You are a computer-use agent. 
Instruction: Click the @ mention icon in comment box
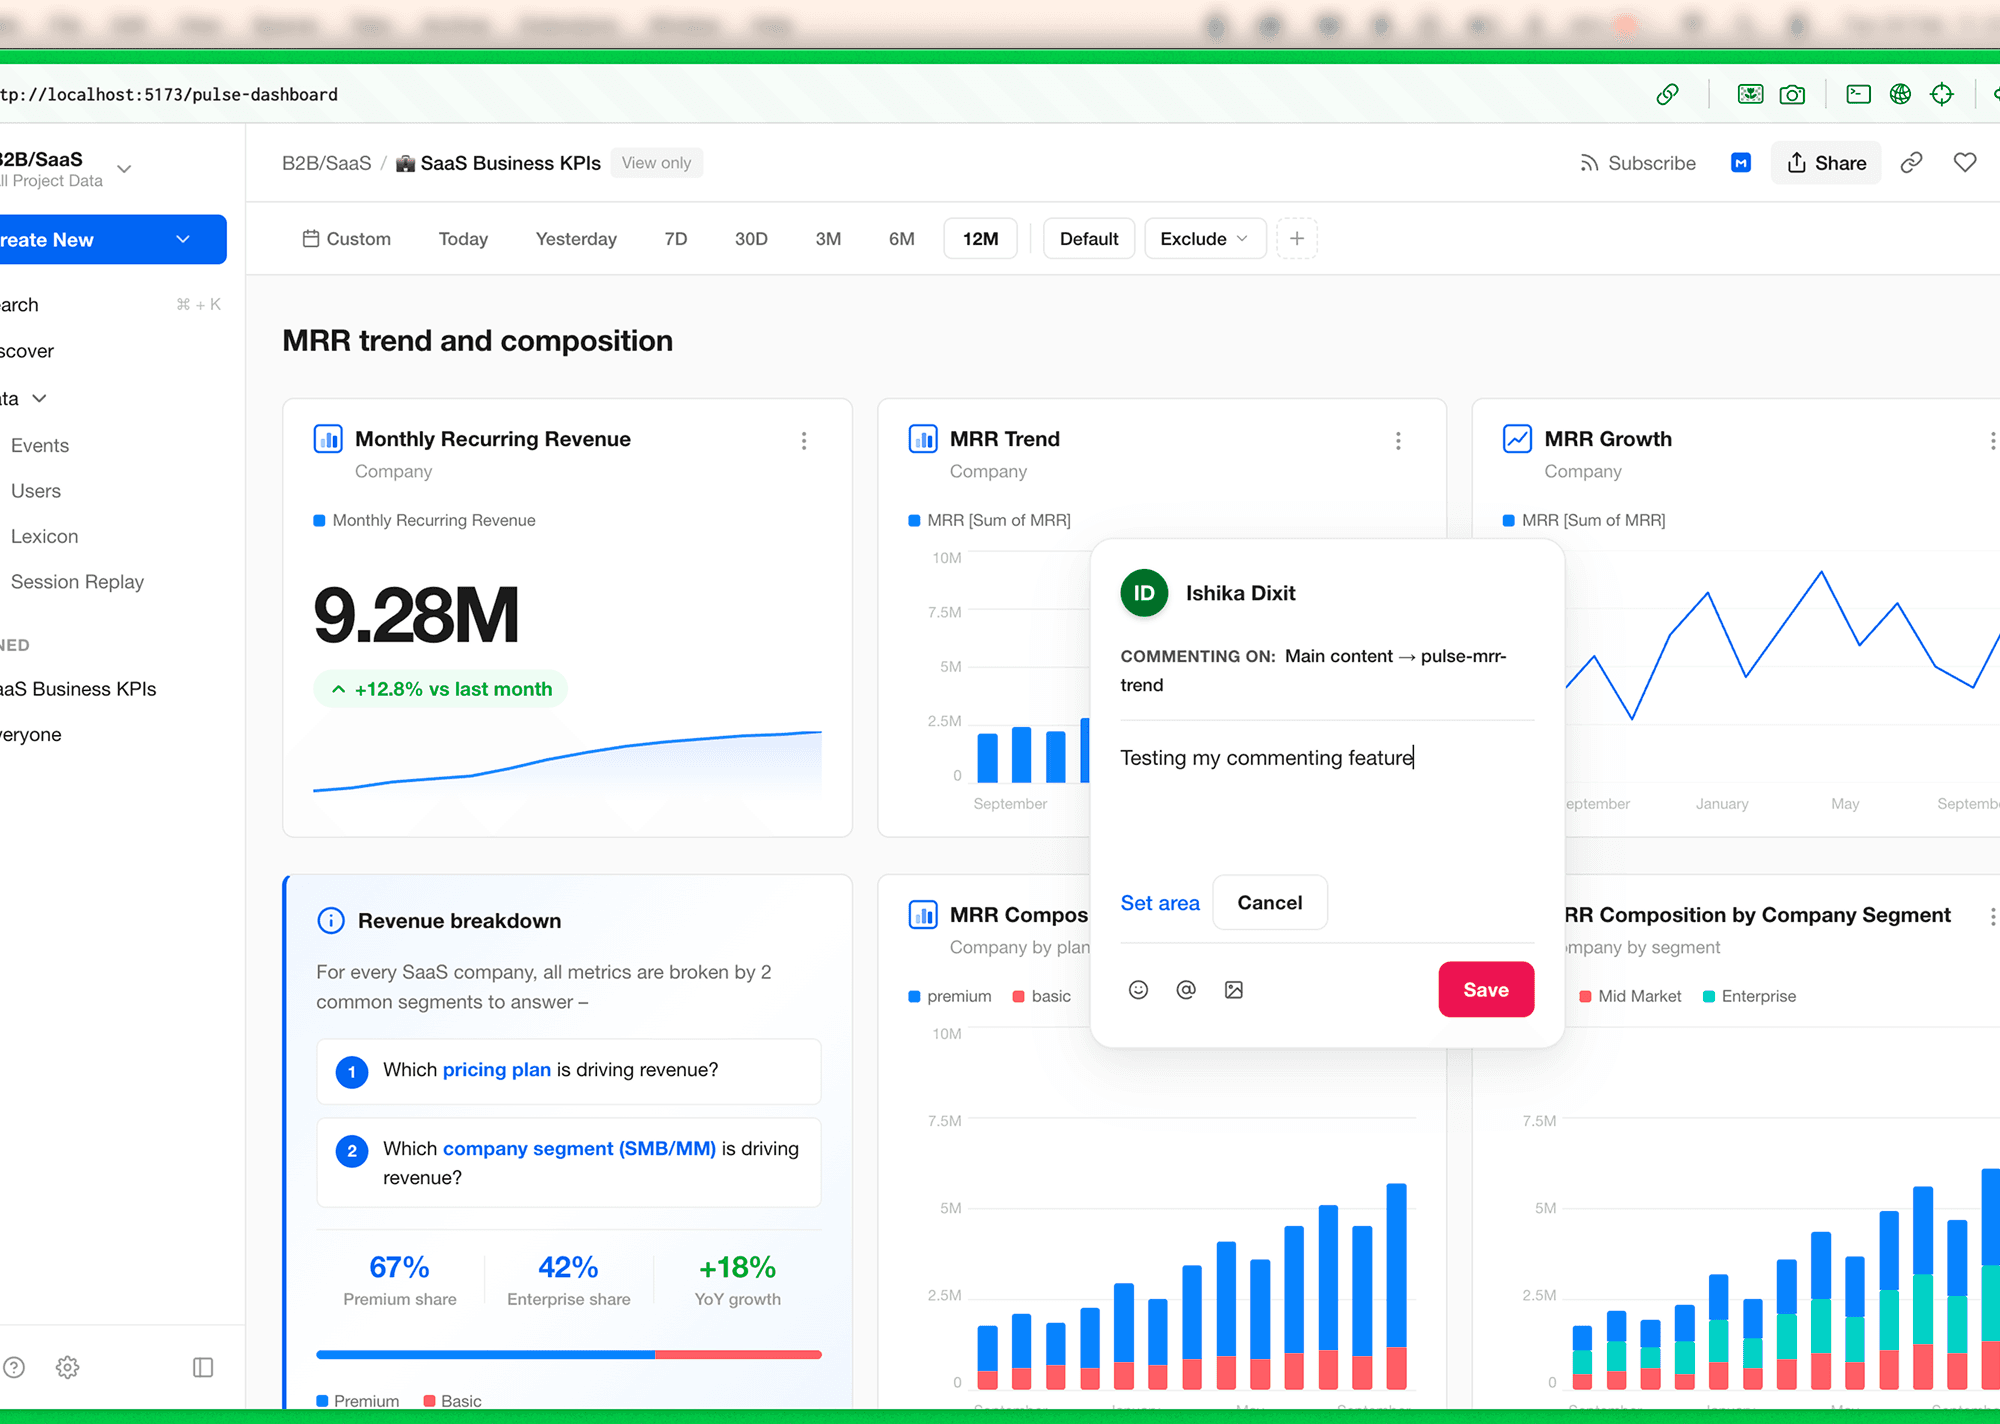tap(1186, 990)
